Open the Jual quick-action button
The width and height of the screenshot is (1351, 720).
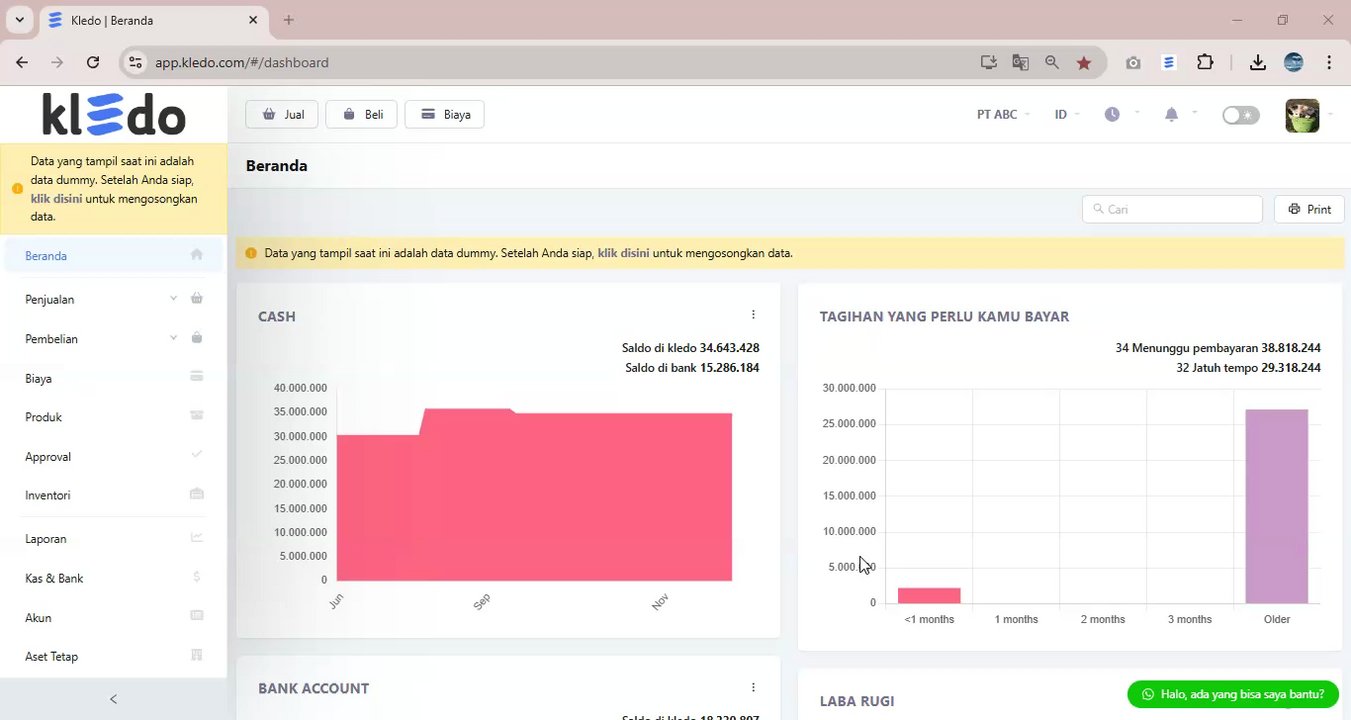tap(282, 114)
